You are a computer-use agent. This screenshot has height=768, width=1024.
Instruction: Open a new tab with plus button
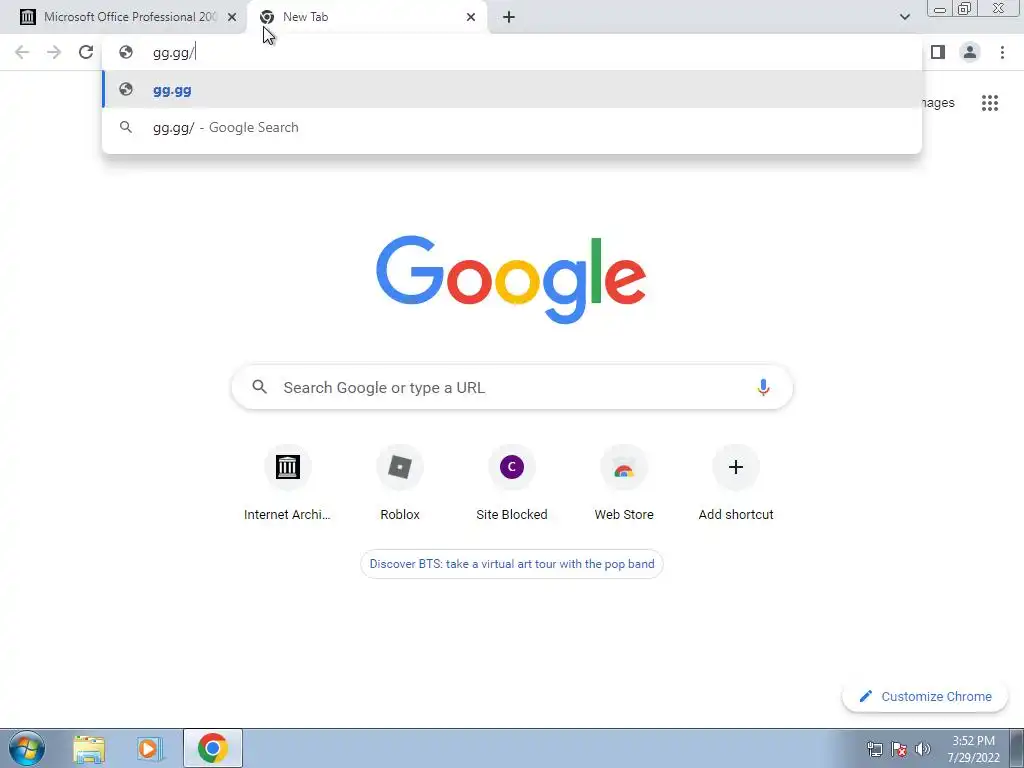tap(509, 17)
